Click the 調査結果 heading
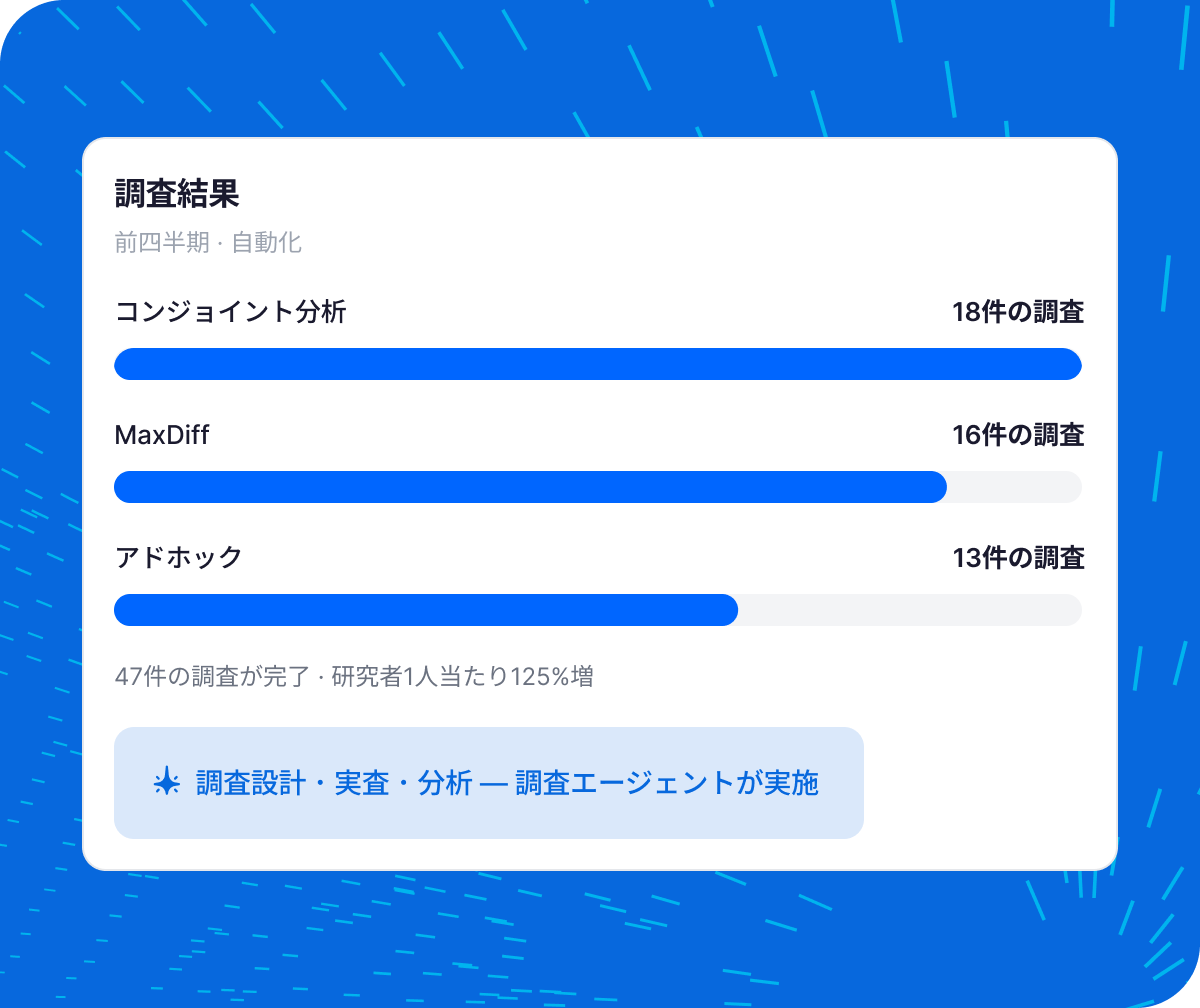 (177, 194)
